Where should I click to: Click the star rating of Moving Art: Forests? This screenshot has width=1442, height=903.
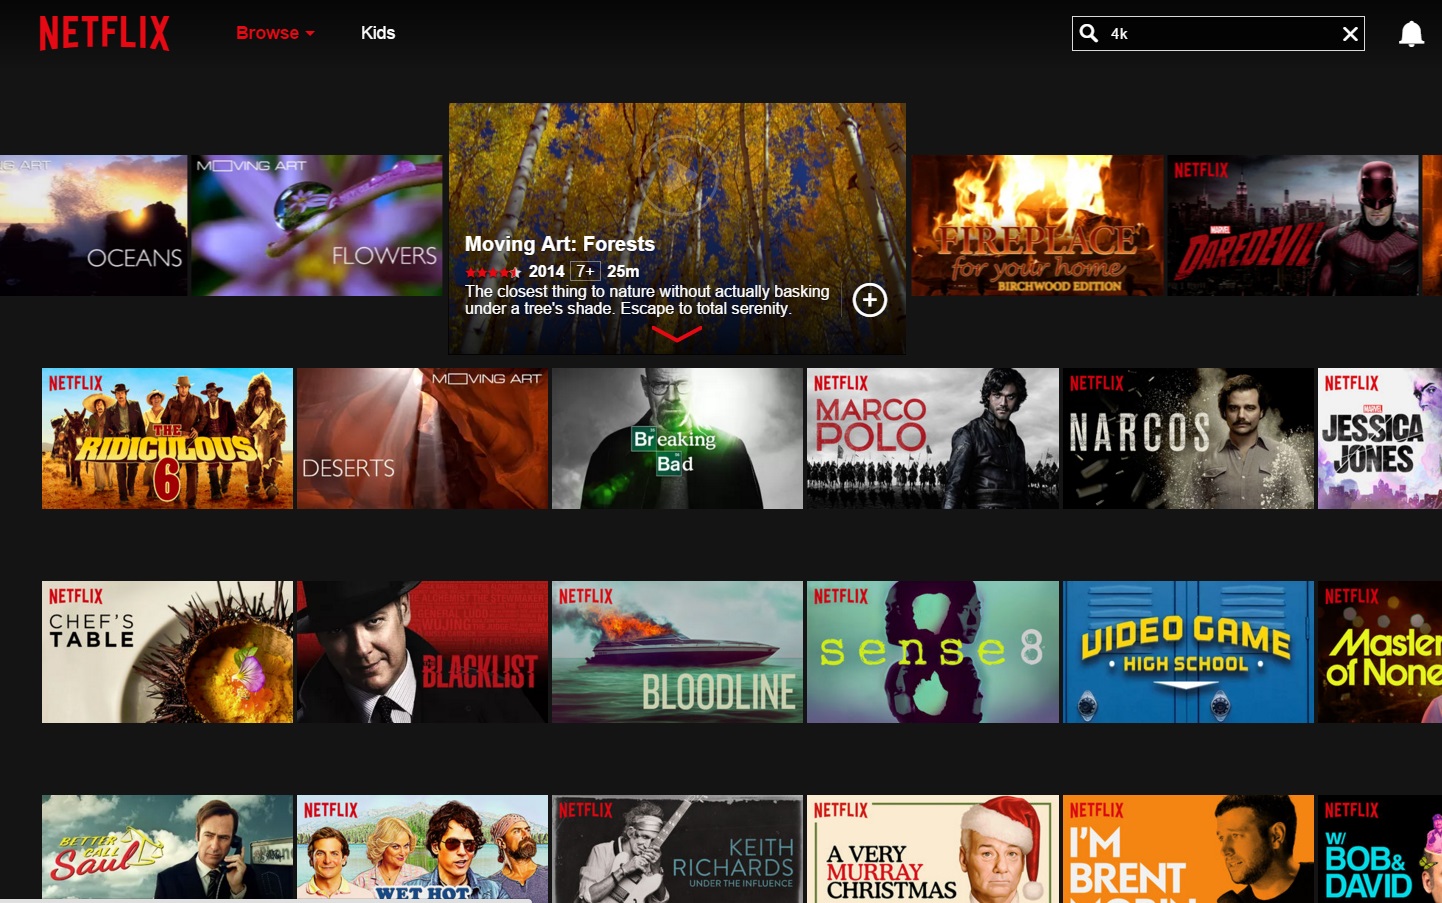[493, 272]
